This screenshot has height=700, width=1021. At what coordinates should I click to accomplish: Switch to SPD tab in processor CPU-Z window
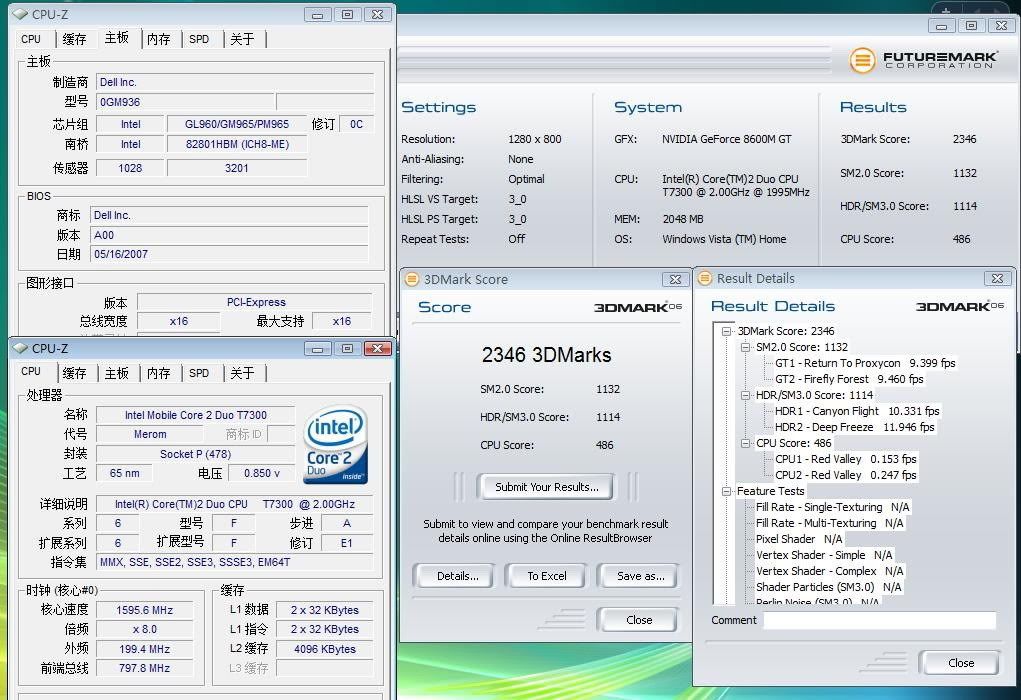coord(199,373)
